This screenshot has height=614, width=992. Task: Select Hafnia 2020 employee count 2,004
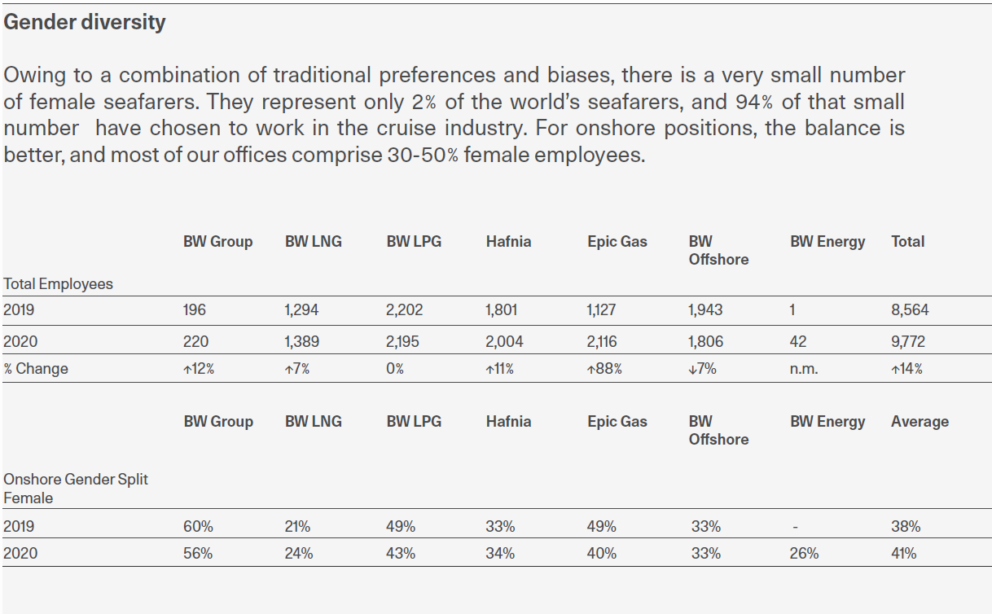504,341
